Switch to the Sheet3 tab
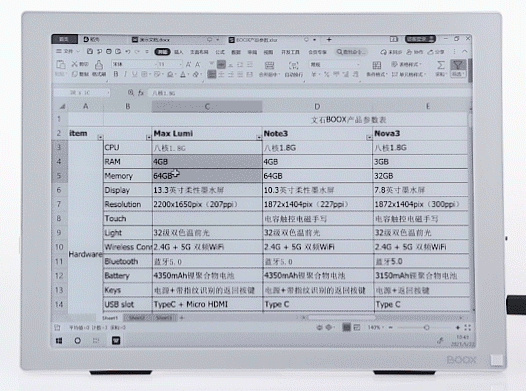 coord(164,318)
